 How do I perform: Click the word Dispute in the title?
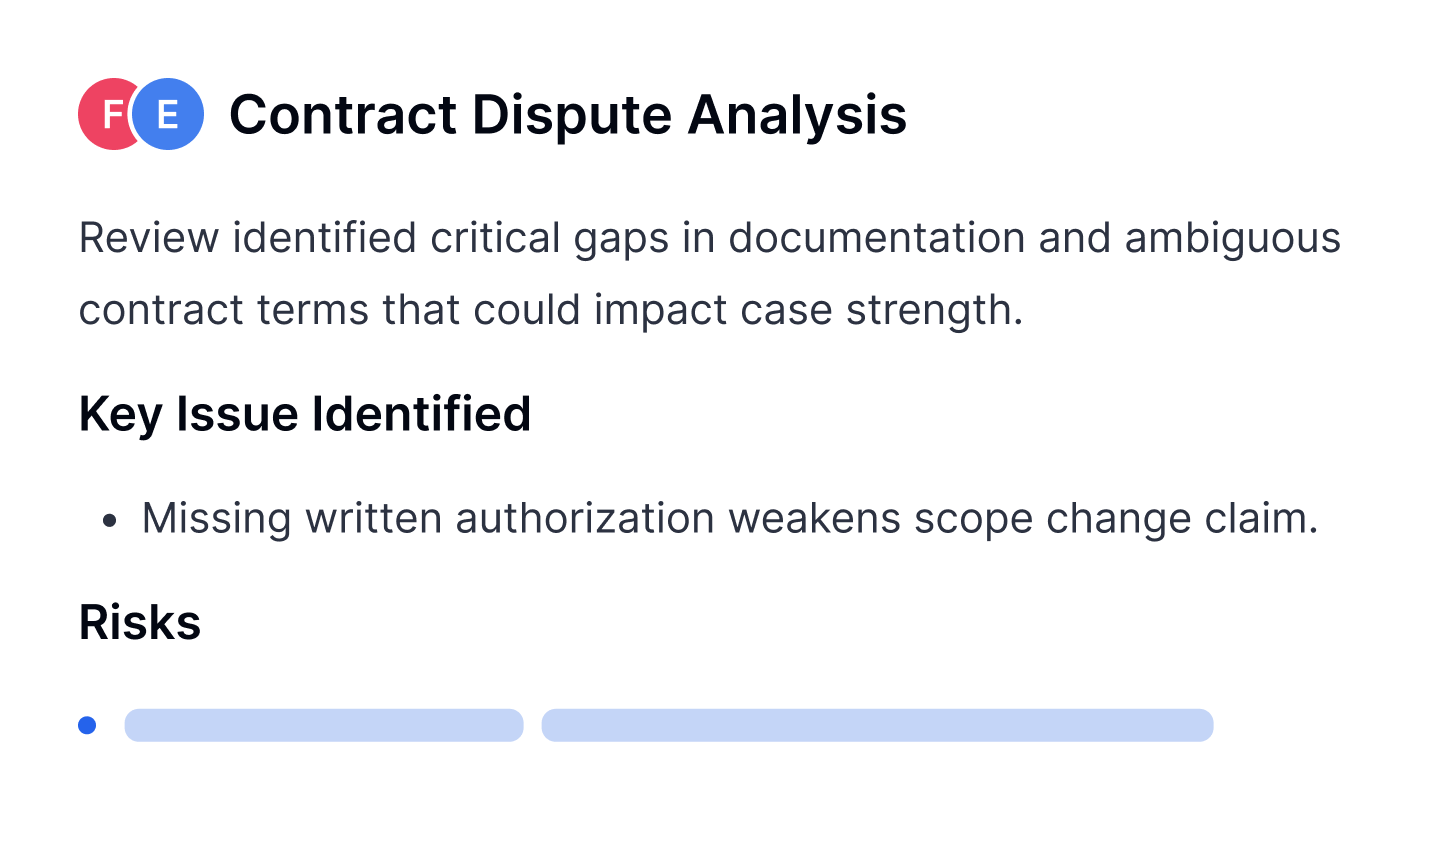click(x=571, y=114)
